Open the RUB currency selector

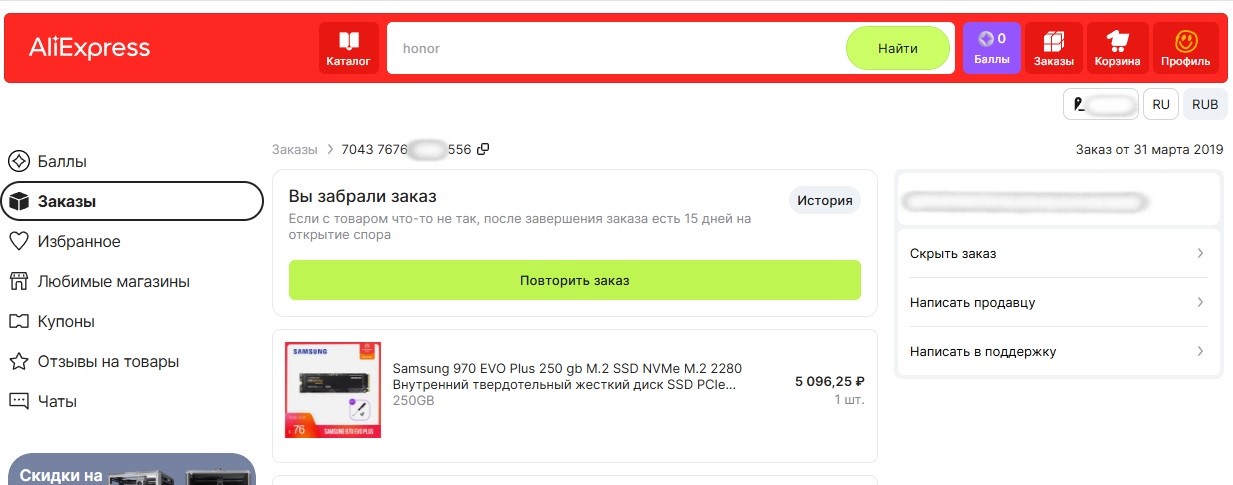pos(1205,104)
